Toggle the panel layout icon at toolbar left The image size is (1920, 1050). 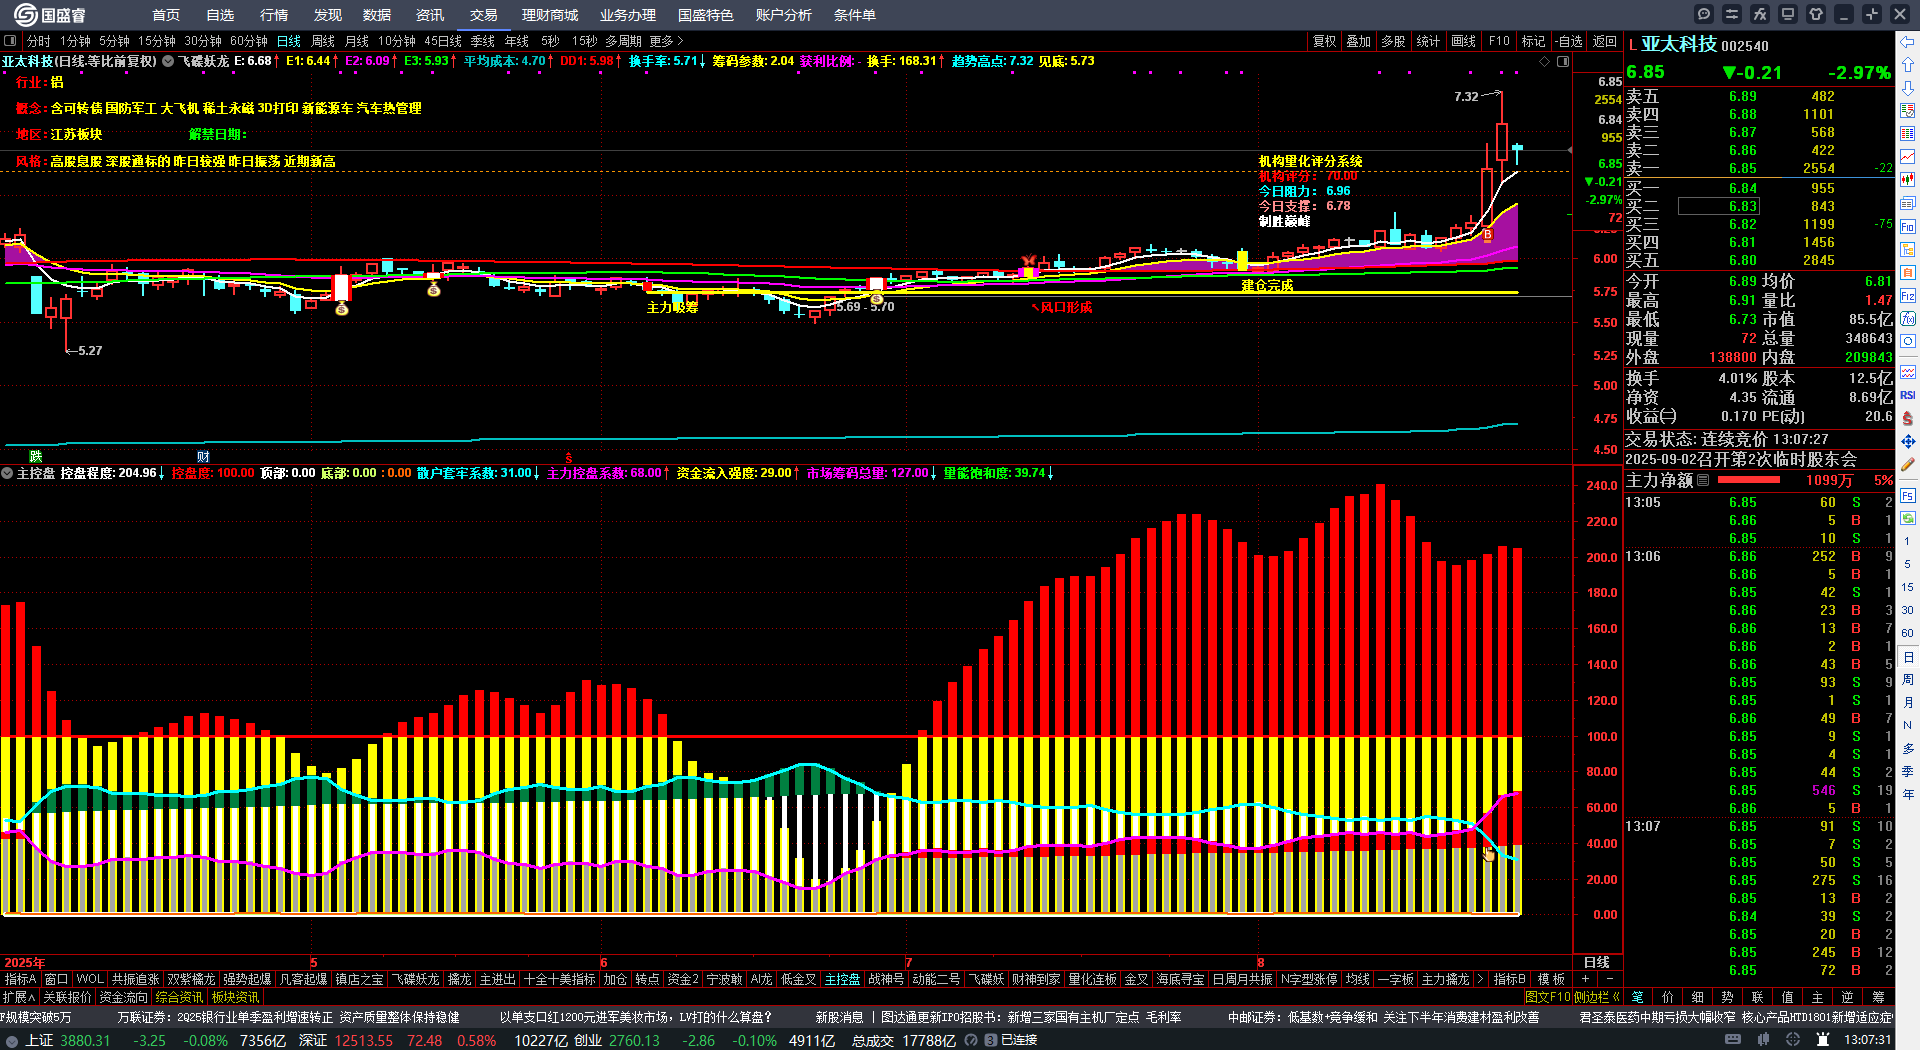click(10, 41)
